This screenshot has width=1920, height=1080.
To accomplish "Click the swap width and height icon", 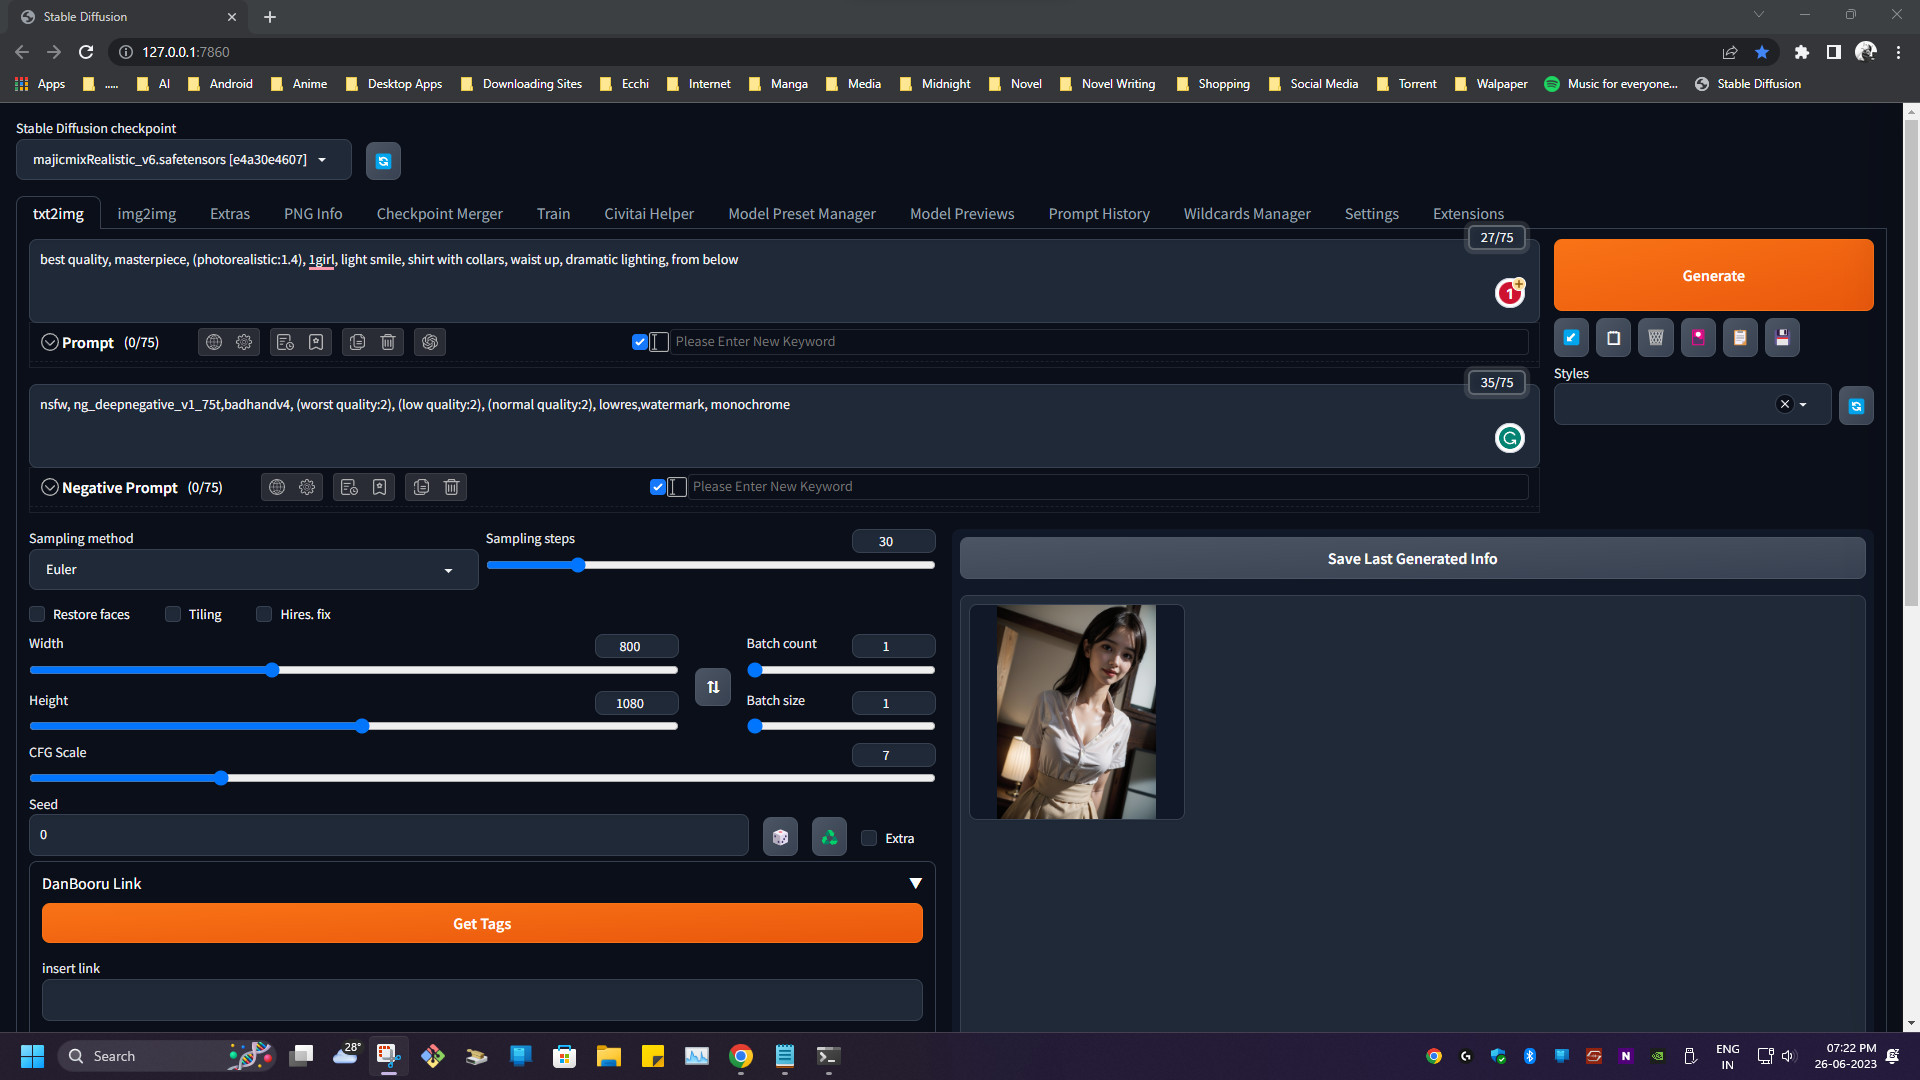I will (712, 687).
